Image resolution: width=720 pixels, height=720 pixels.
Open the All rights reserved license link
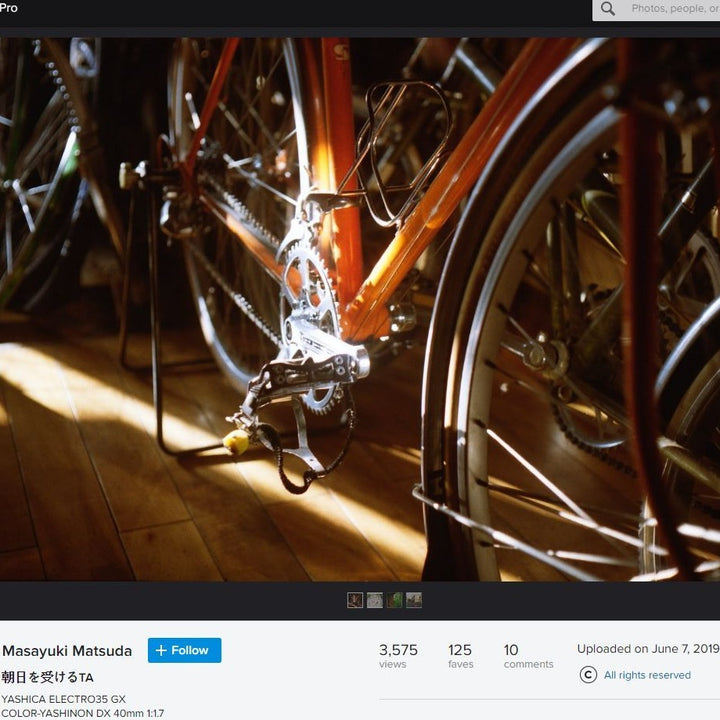647,675
